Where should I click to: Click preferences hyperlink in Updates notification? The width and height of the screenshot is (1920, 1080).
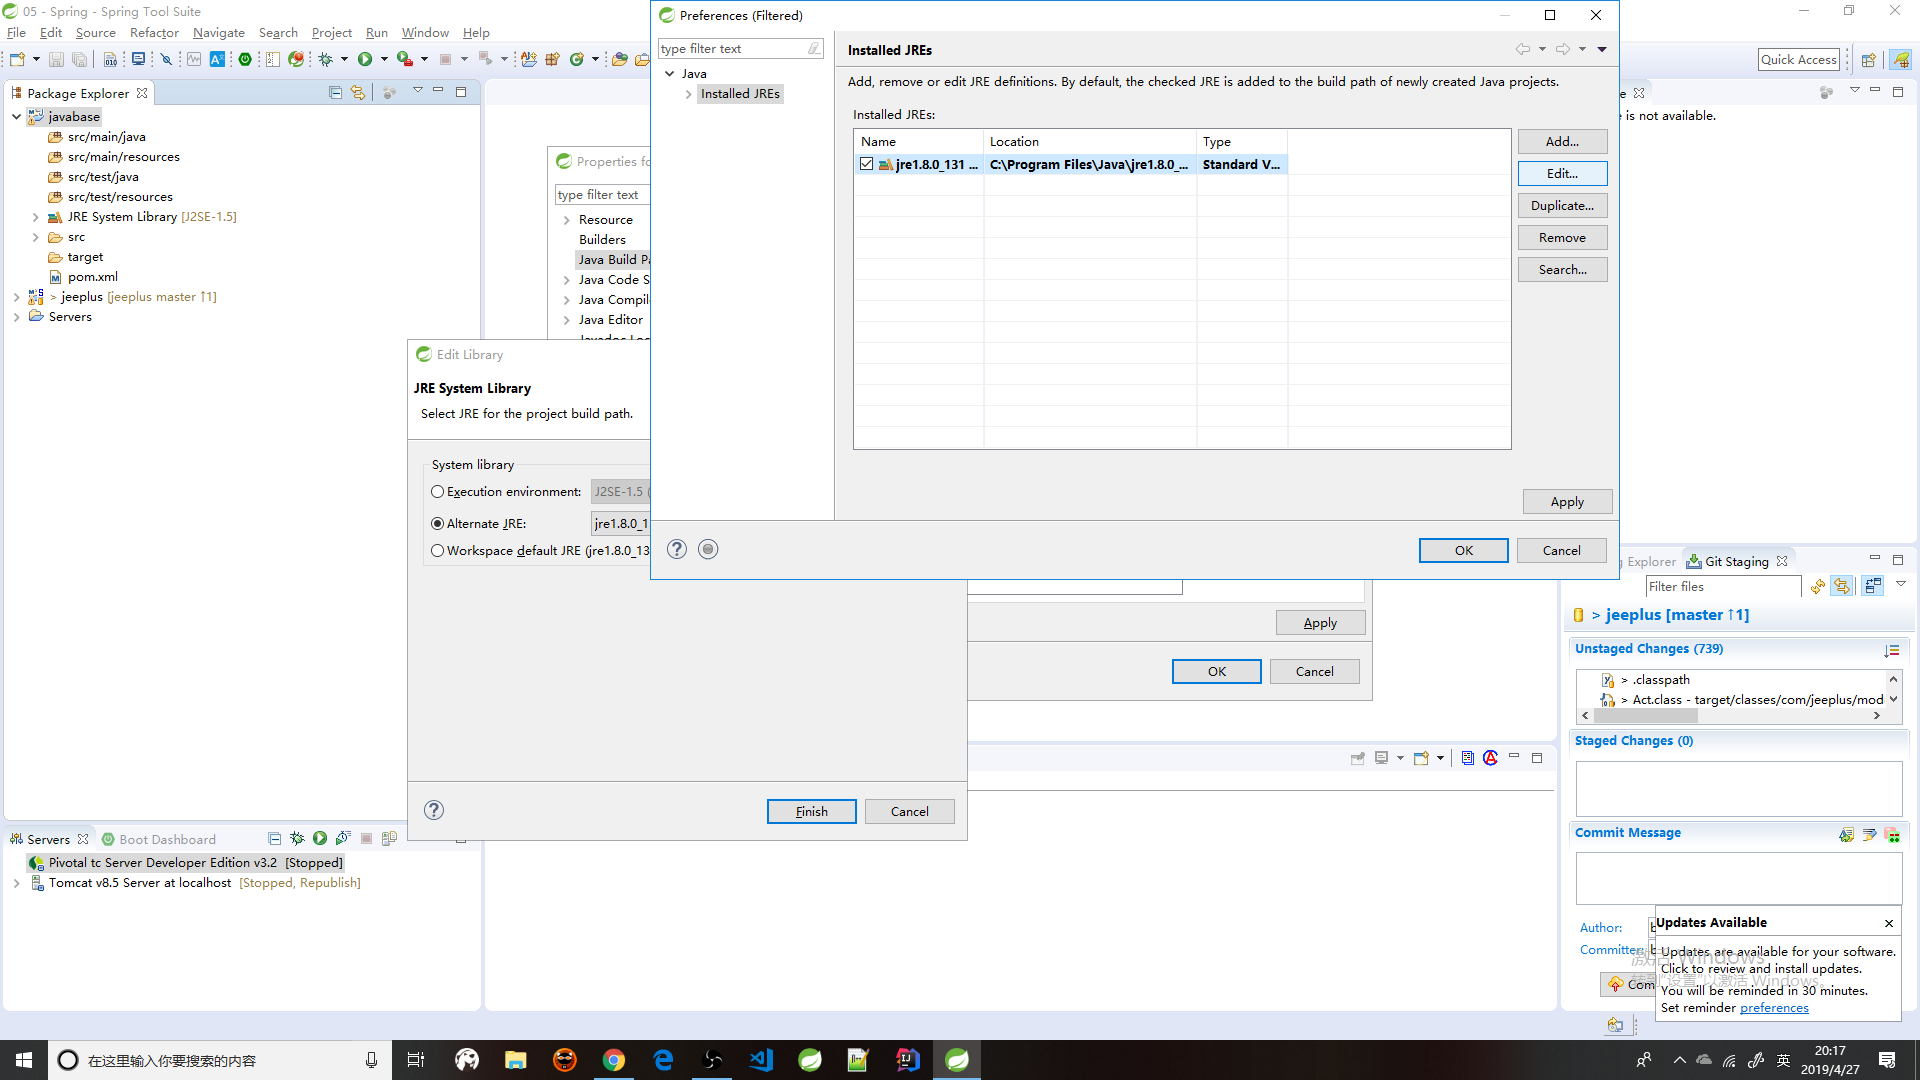(x=1774, y=1006)
